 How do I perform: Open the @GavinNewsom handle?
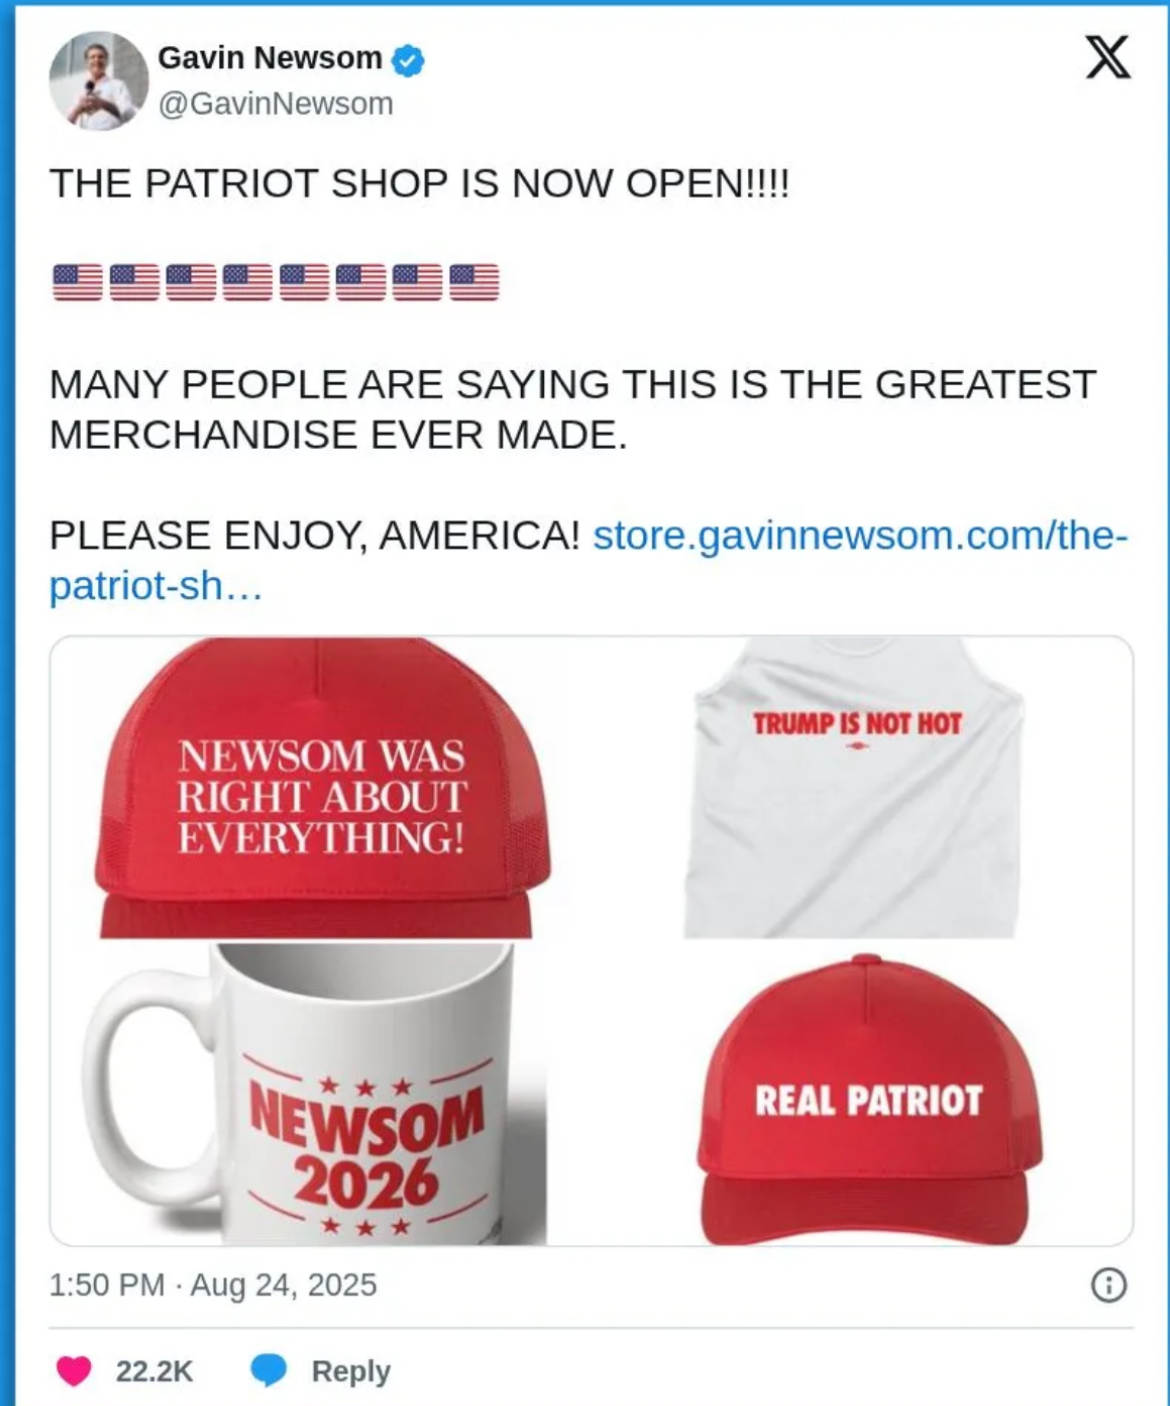coord(276,104)
